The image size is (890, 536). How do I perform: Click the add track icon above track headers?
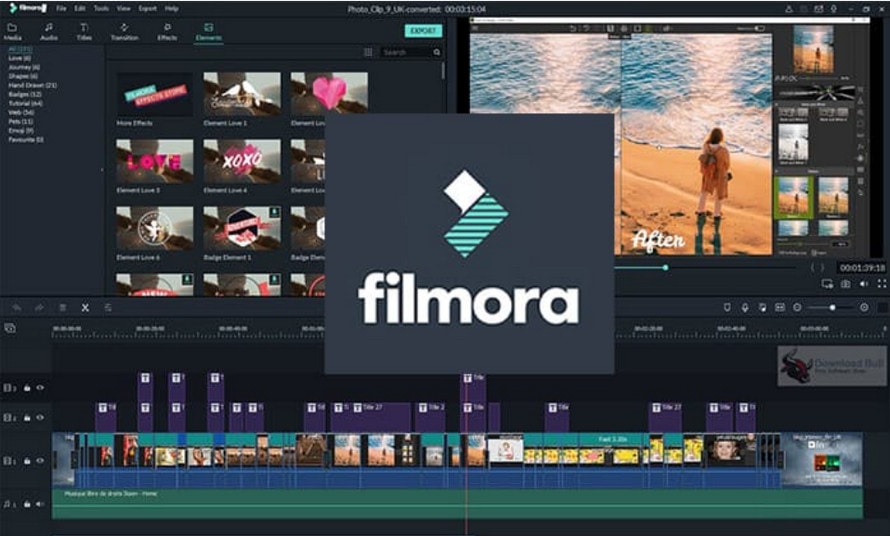click(x=10, y=328)
